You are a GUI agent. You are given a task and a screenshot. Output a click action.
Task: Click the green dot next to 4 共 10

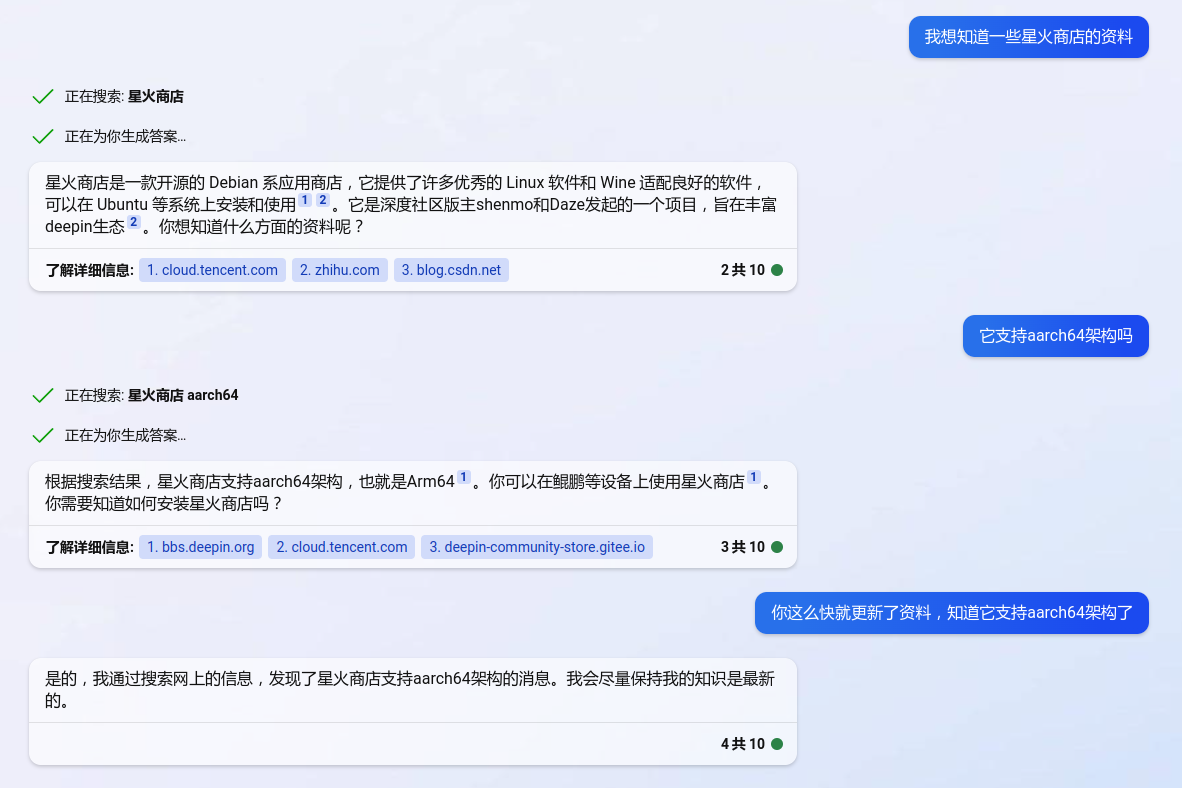[777, 744]
